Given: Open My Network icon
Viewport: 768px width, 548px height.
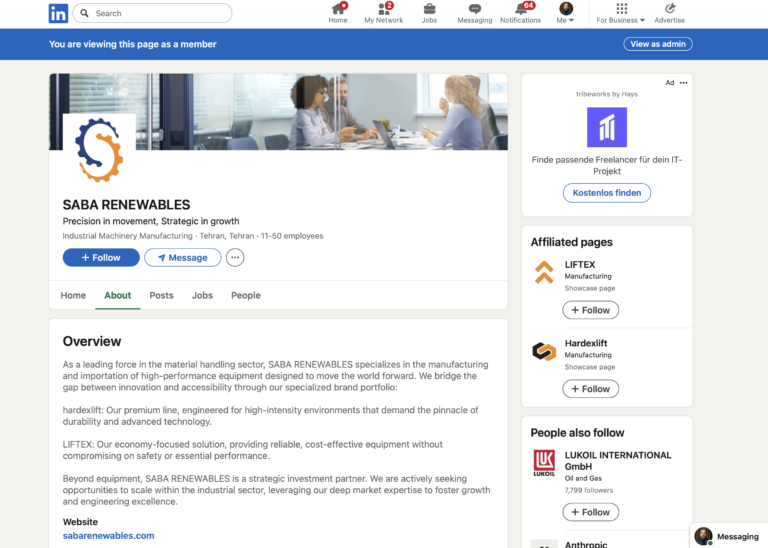Looking at the screenshot, I should point(383,9).
